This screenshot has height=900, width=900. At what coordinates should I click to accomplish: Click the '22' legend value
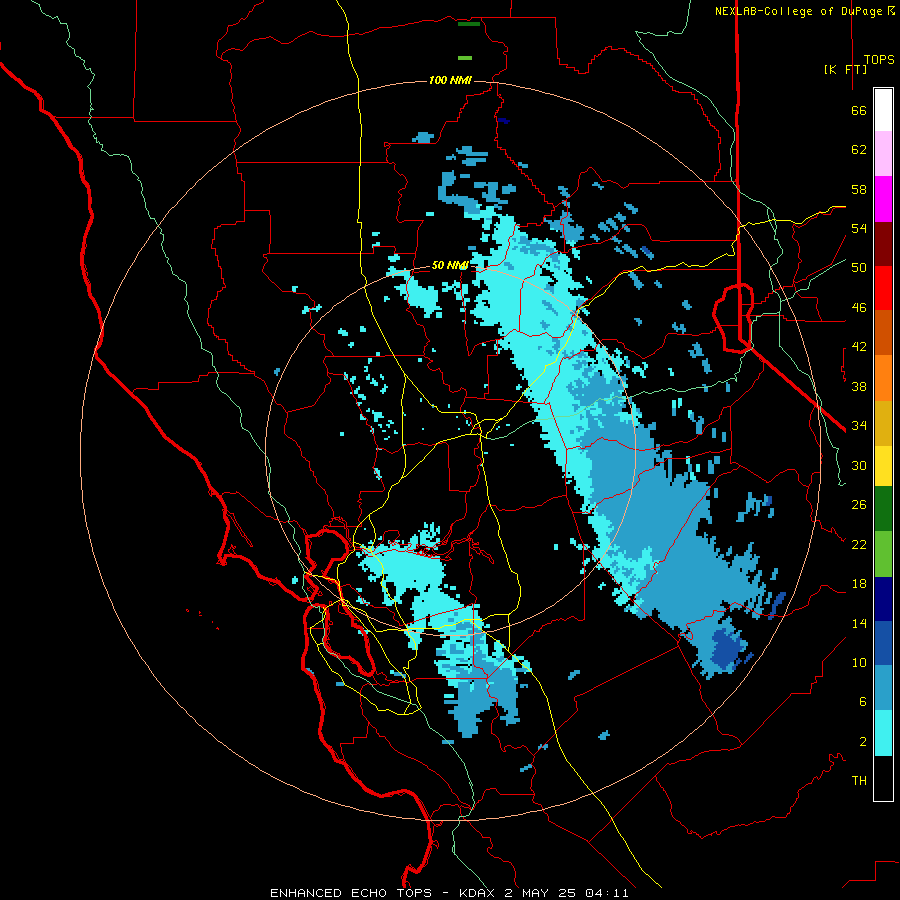click(x=859, y=544)
